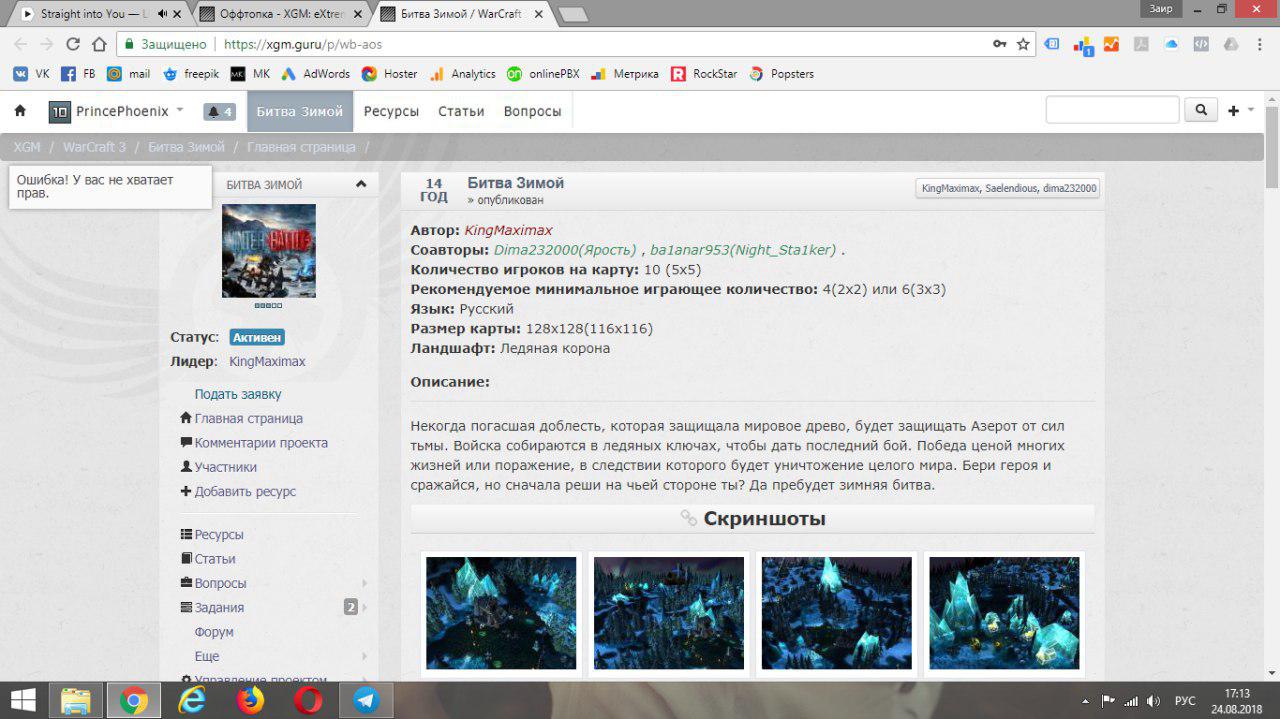Show hidden system tray icons arrow

(x=1087, y=701)
